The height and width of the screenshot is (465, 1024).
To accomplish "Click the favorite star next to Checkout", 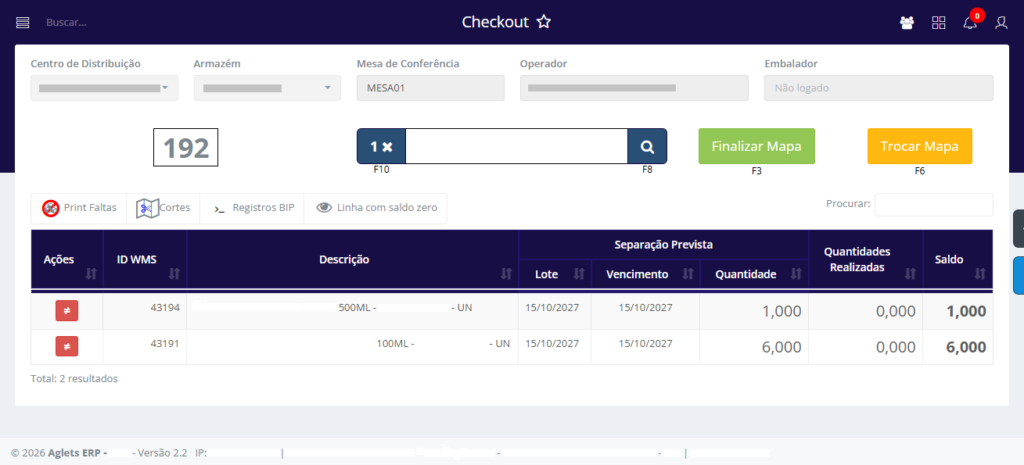I will tap(543, 22).
